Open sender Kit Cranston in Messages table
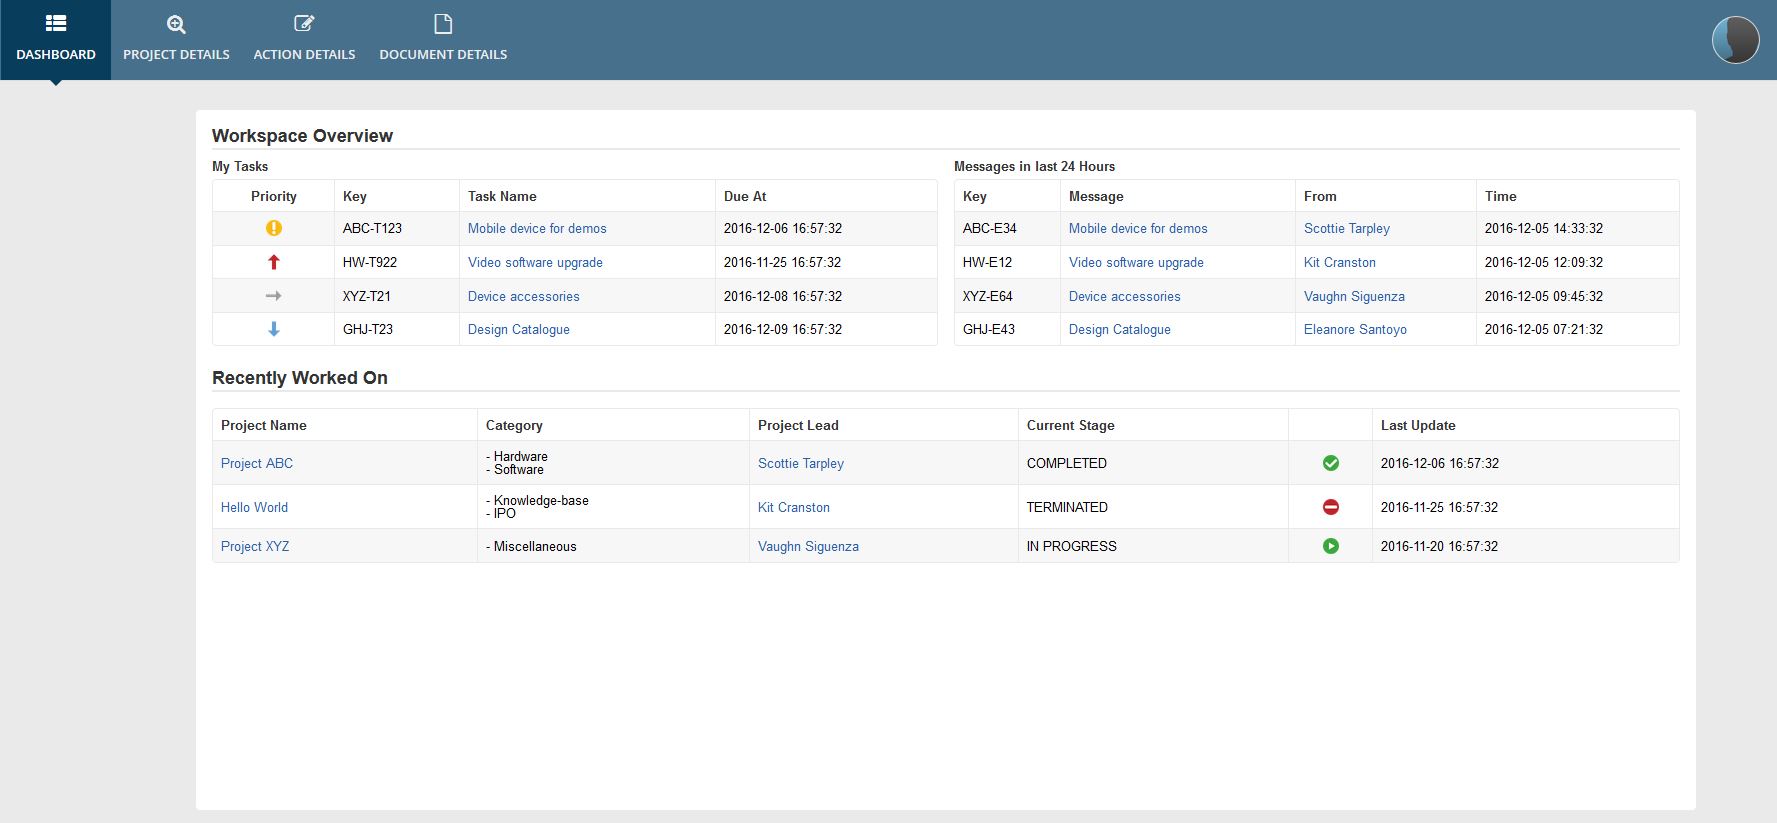This screenshot has width=1777, height=823. pyautogui.click(x=1340, y=262)
